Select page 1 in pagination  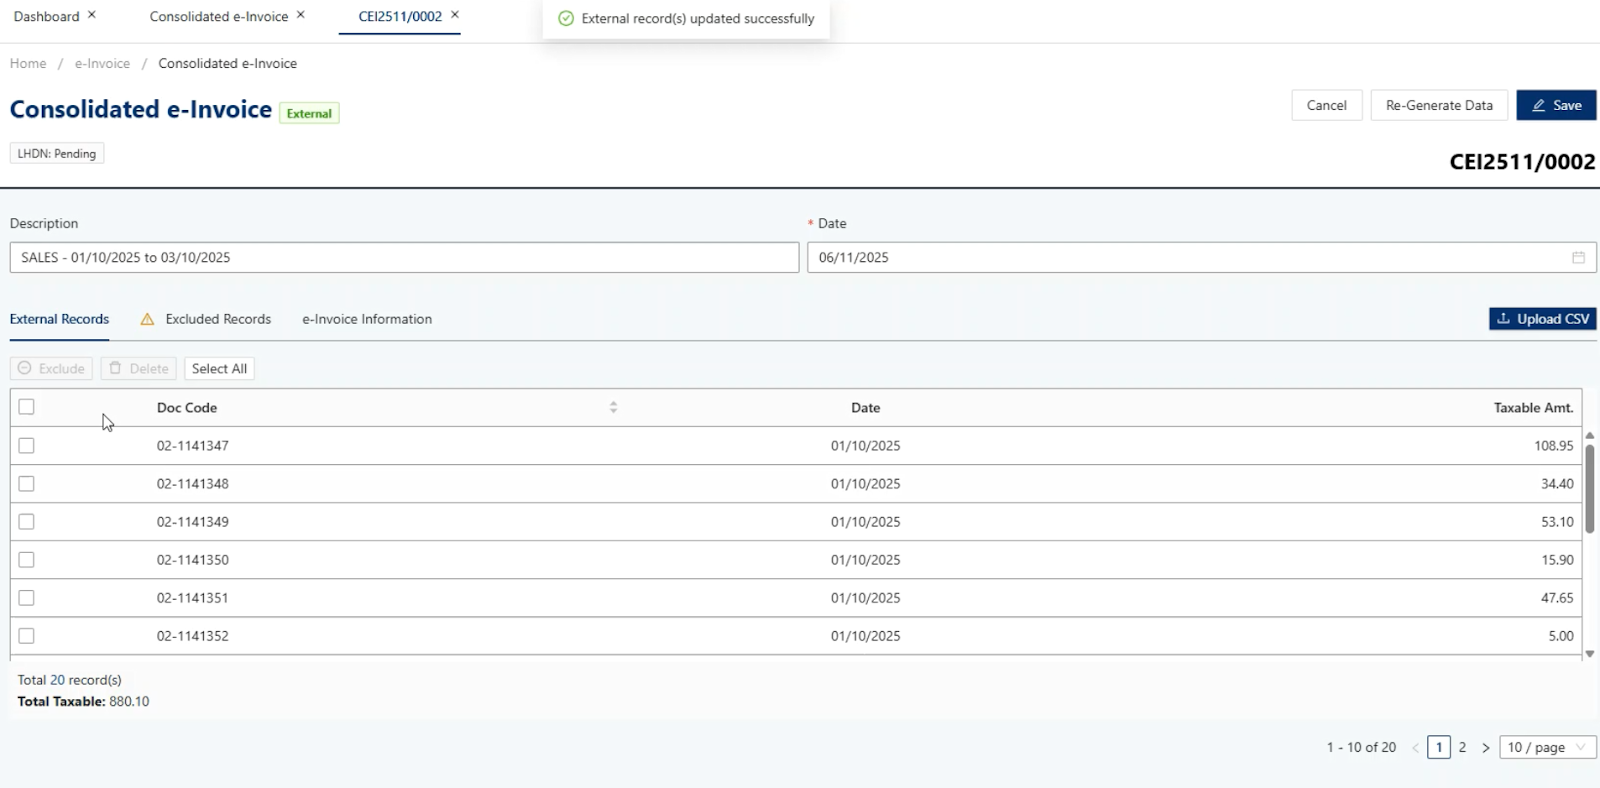1439,747
